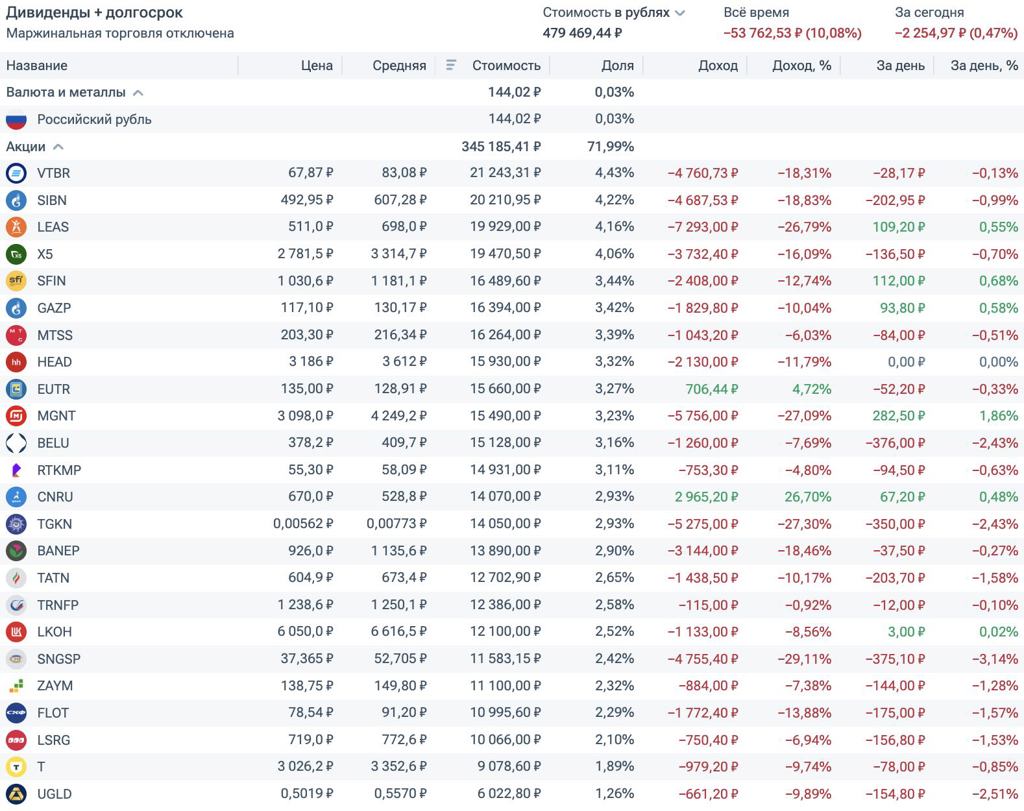
Task: Open the Дивиденды + долгосрок portfolio title
Action: tap(94, 12)
